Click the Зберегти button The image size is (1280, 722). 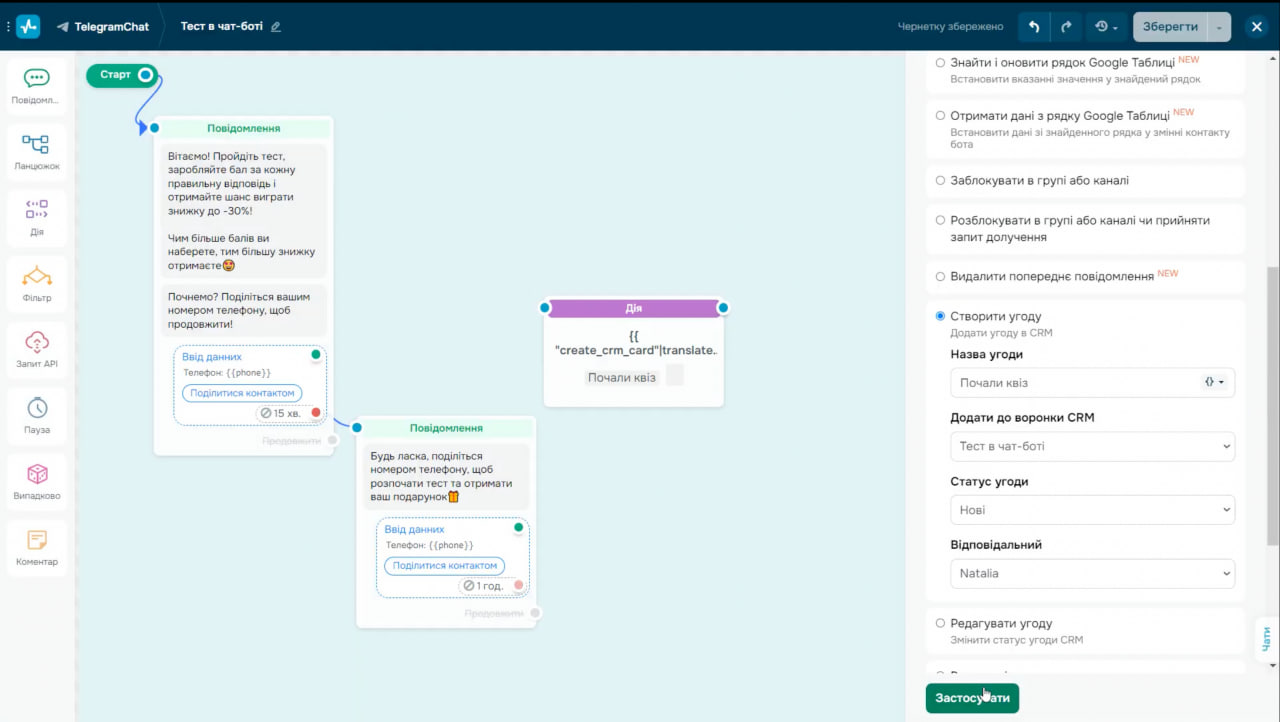coord(1169,27)
